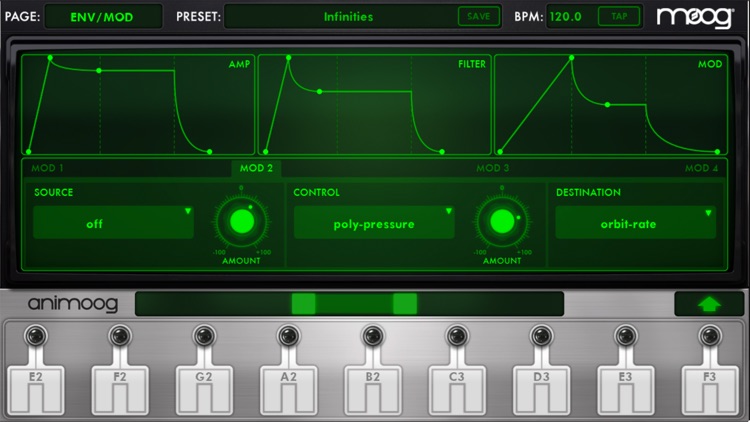
Task: Select the round knob above the F2 key
Action: tap(120, 336)
